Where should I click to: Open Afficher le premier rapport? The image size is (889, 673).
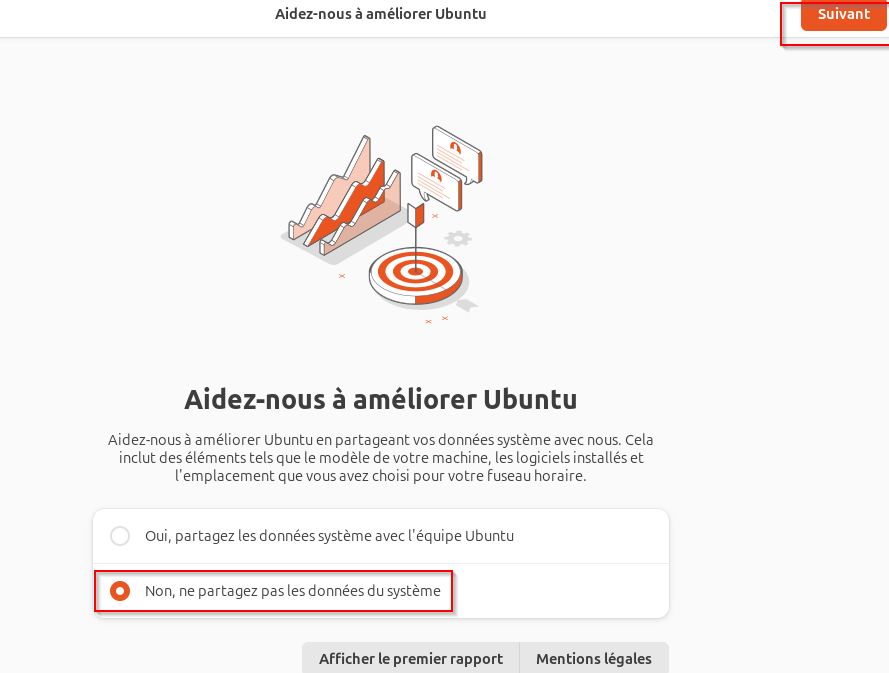(410, 658)
